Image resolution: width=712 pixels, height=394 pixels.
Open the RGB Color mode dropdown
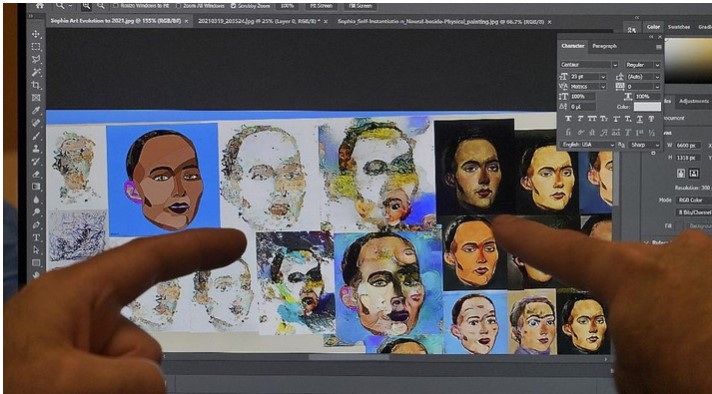[693, 200]
